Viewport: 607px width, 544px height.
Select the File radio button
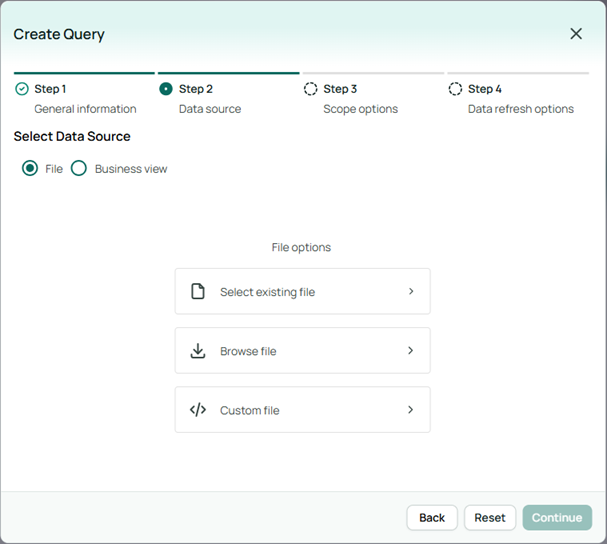[x=30, y=168]
